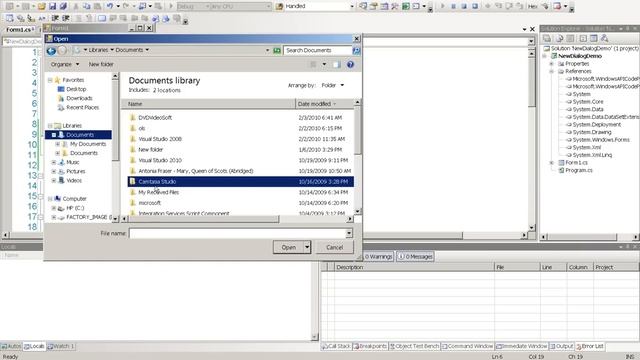Click the View Class Diagram icon in Solution Explorer
640x360 pixels.
coord(604,38)
